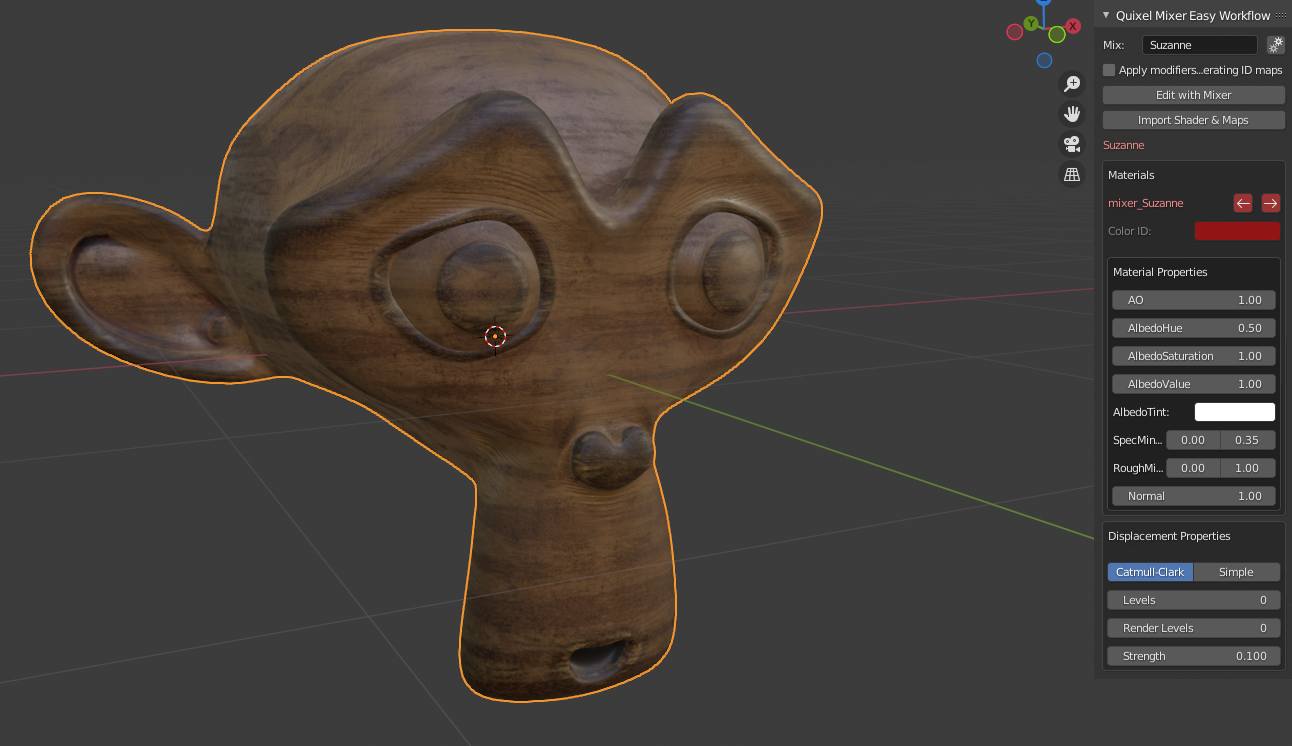Click the red Suzanne object label

(1124, 145)
